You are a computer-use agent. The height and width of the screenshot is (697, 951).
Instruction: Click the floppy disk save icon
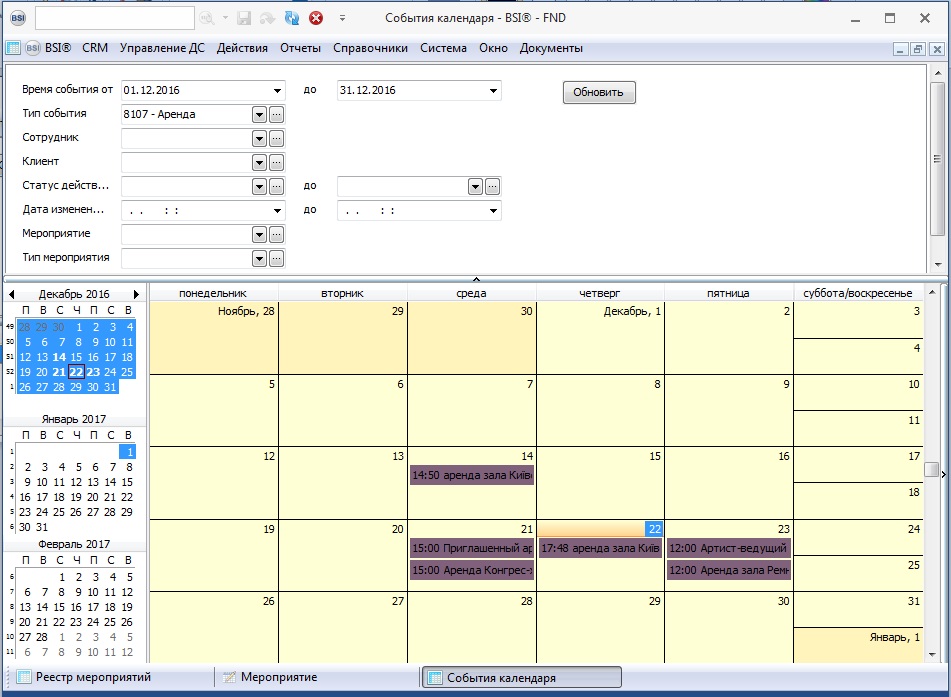coord(244,18)
